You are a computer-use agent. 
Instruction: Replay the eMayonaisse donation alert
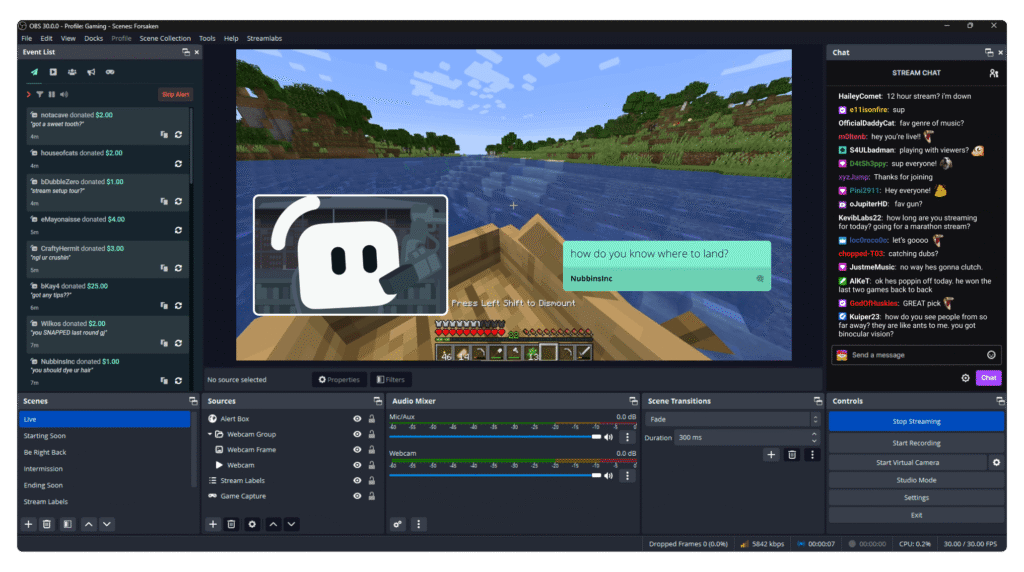178,230
